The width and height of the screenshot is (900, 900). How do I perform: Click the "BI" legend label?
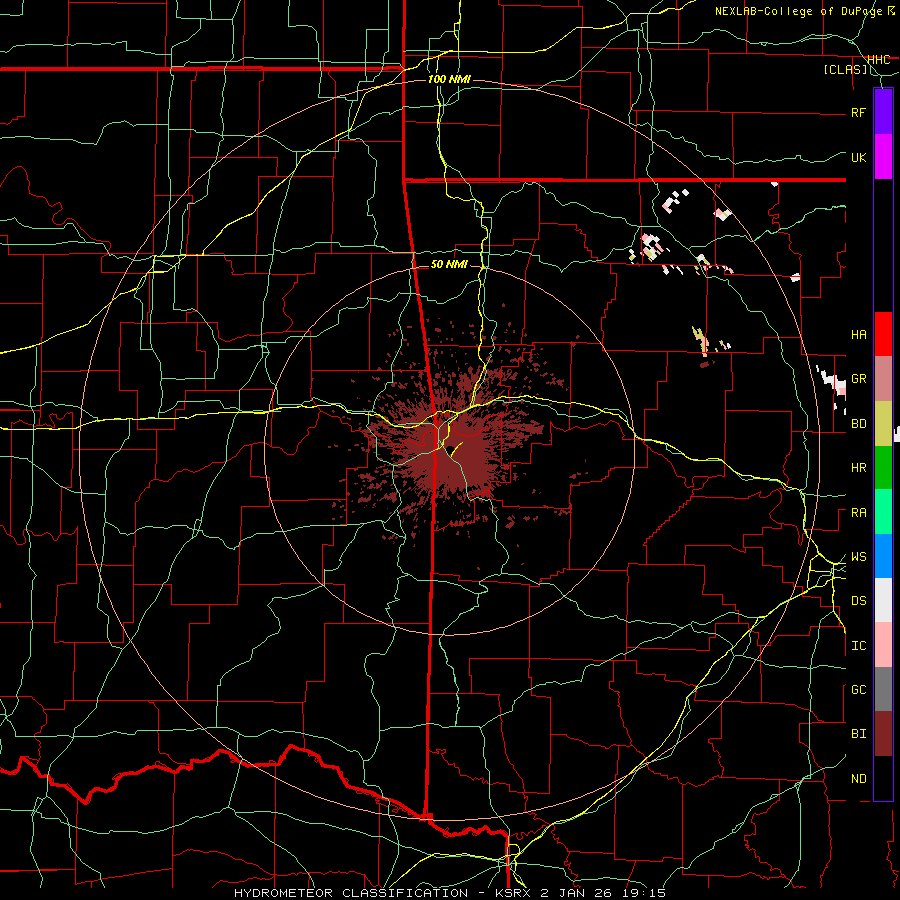tap(858, 734)
